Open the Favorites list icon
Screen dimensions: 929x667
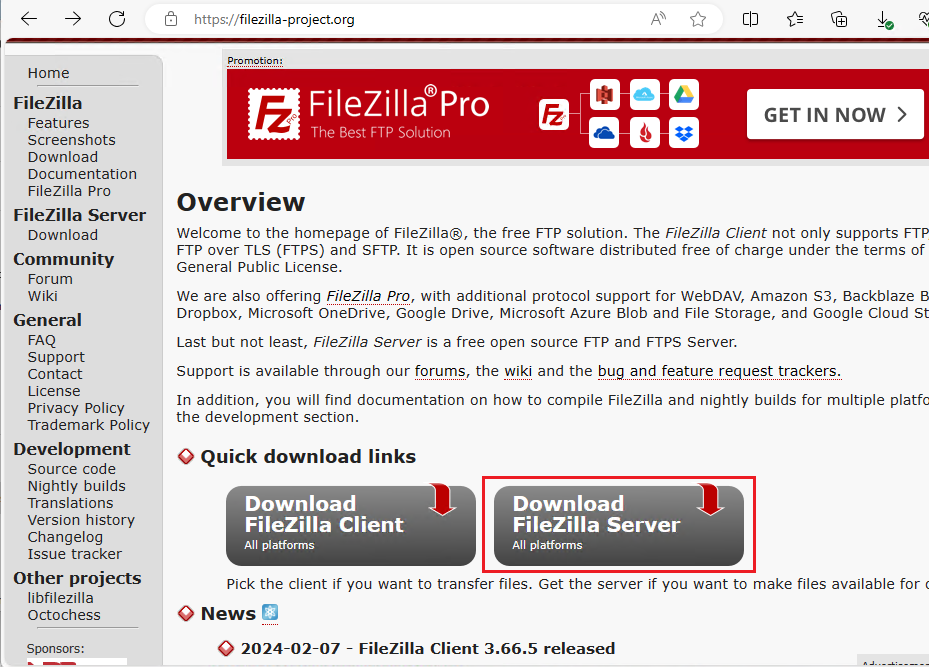coord(795,19)
